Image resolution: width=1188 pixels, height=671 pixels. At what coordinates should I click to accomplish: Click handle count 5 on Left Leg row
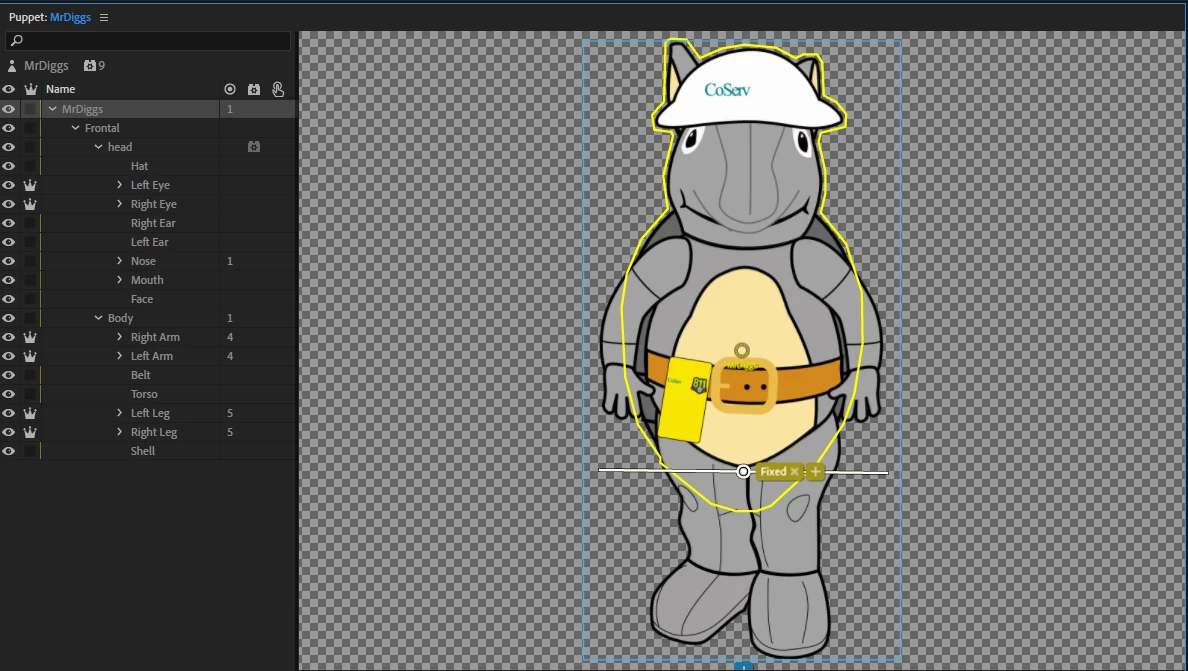click(230, 413)
